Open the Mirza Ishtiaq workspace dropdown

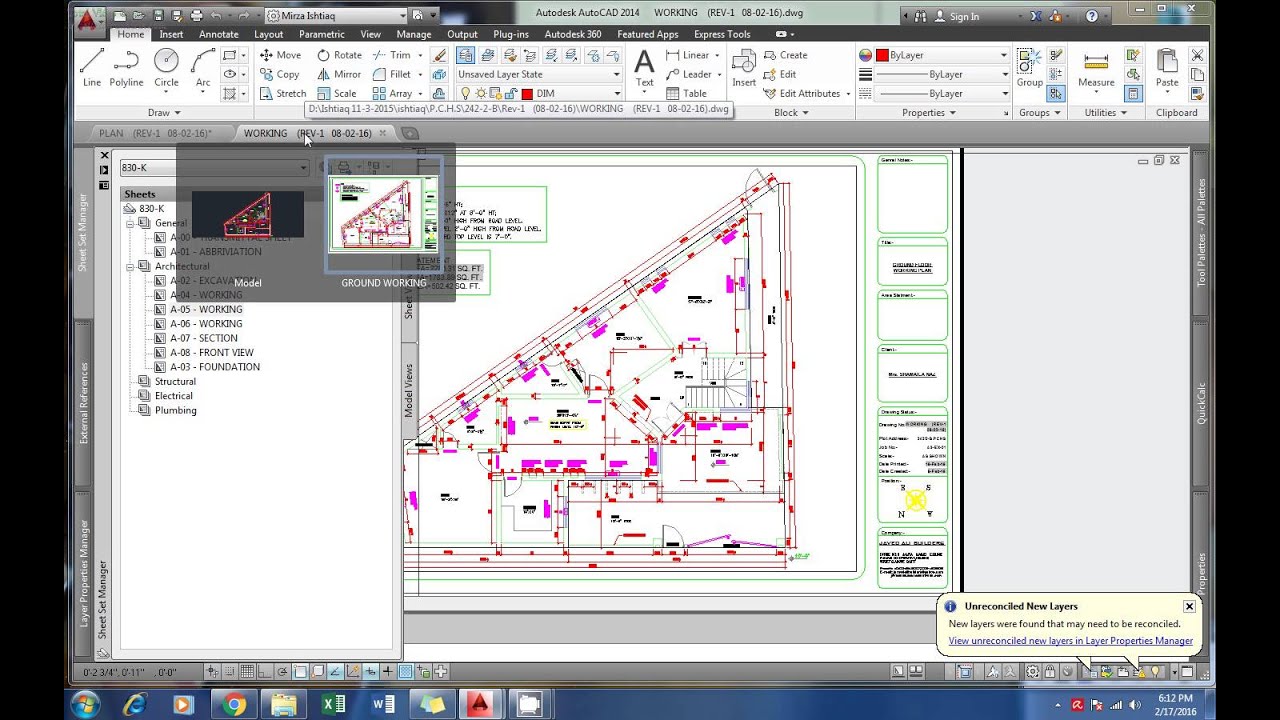pos(336,16)
